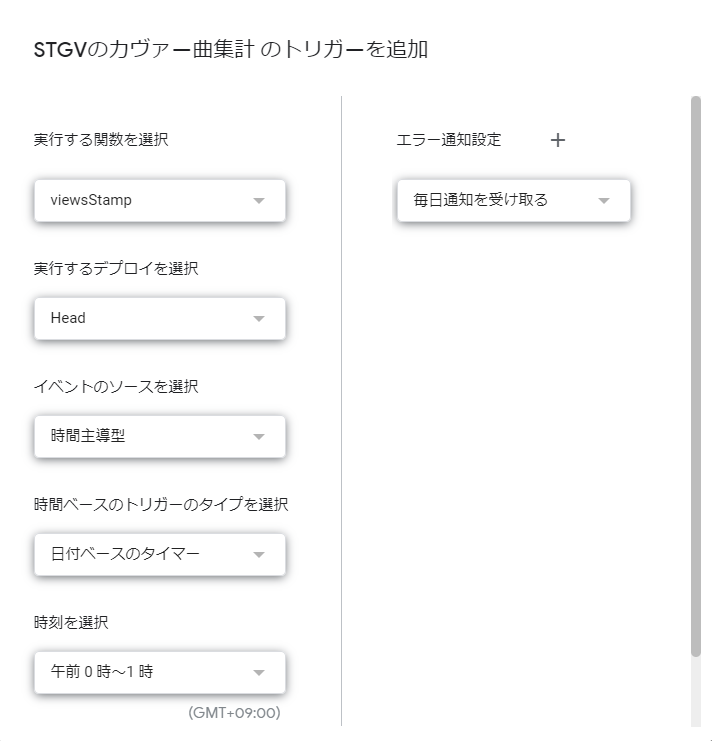Click the arrow icon on the 時間主導型 field
This screenshot has height=741, width=712.
(x=259, y=436)
